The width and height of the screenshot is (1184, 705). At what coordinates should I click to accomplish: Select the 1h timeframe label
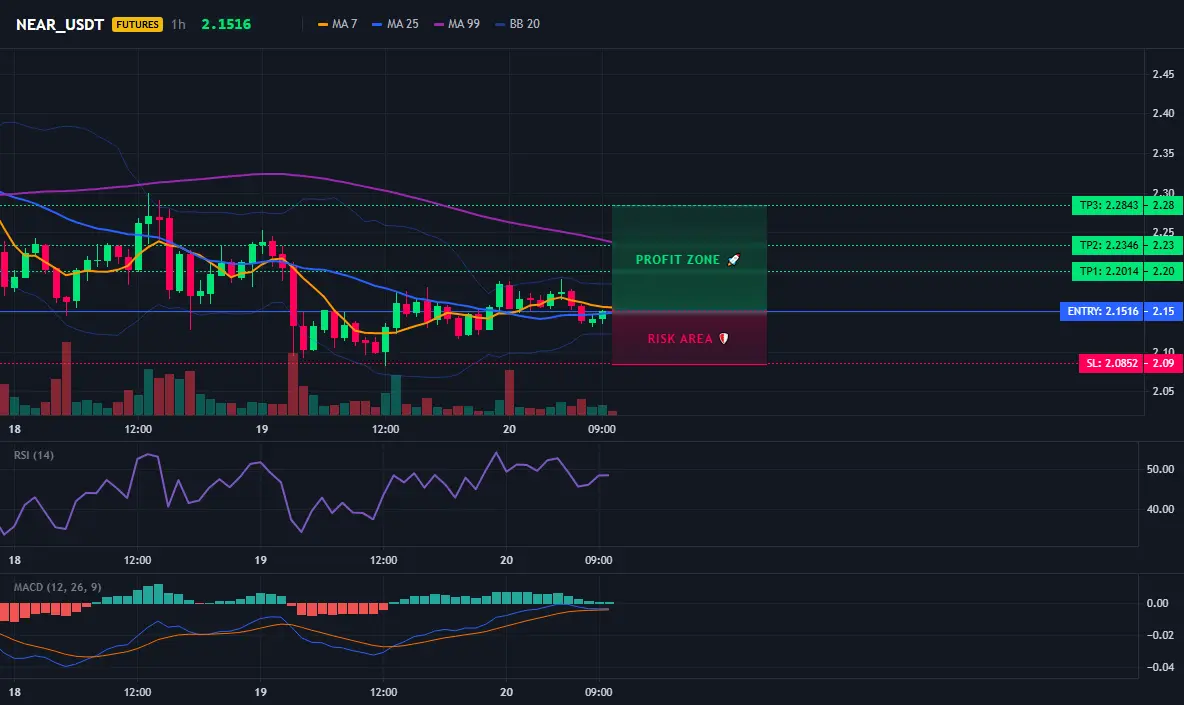click(x=178, y=24)
